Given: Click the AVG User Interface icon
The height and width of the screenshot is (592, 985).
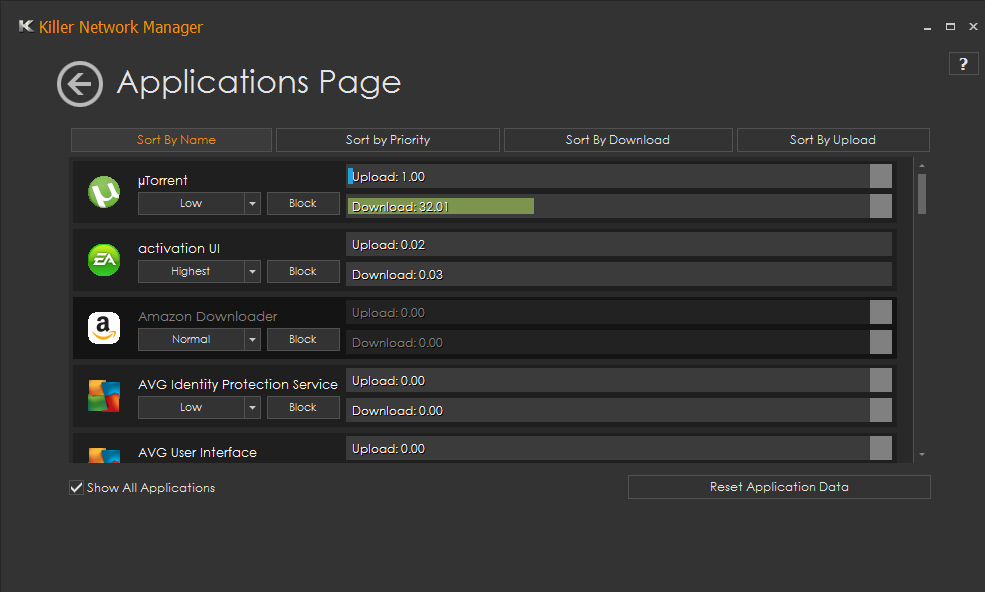Looking at the screenshot, I should click(104, 455).
